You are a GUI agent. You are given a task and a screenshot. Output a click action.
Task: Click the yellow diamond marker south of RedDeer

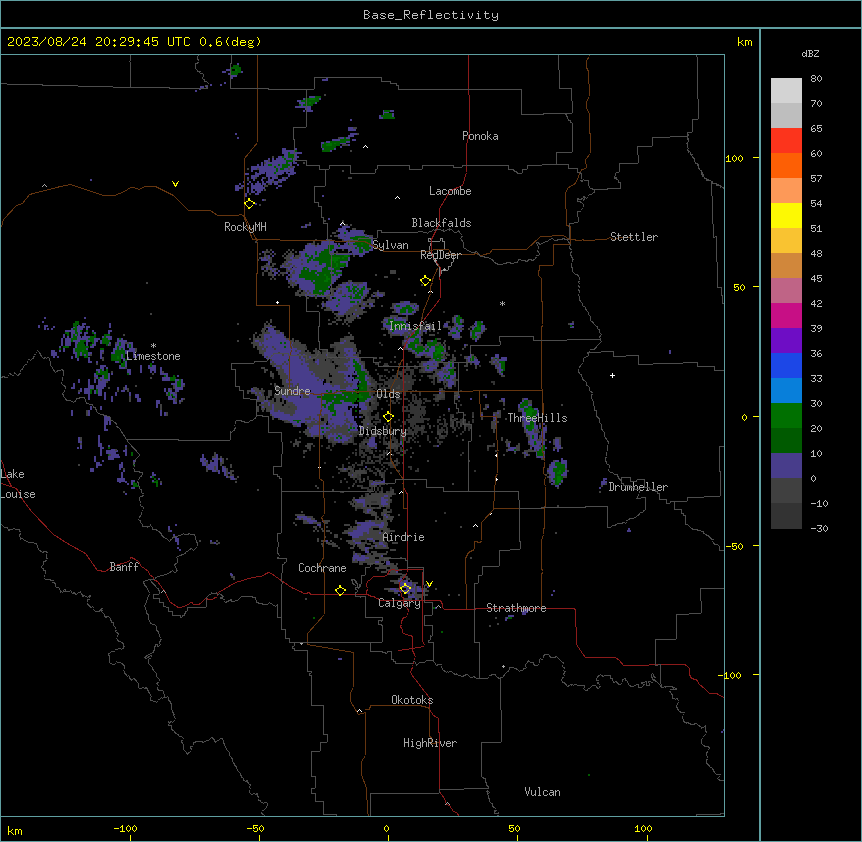tap(426, 281)
